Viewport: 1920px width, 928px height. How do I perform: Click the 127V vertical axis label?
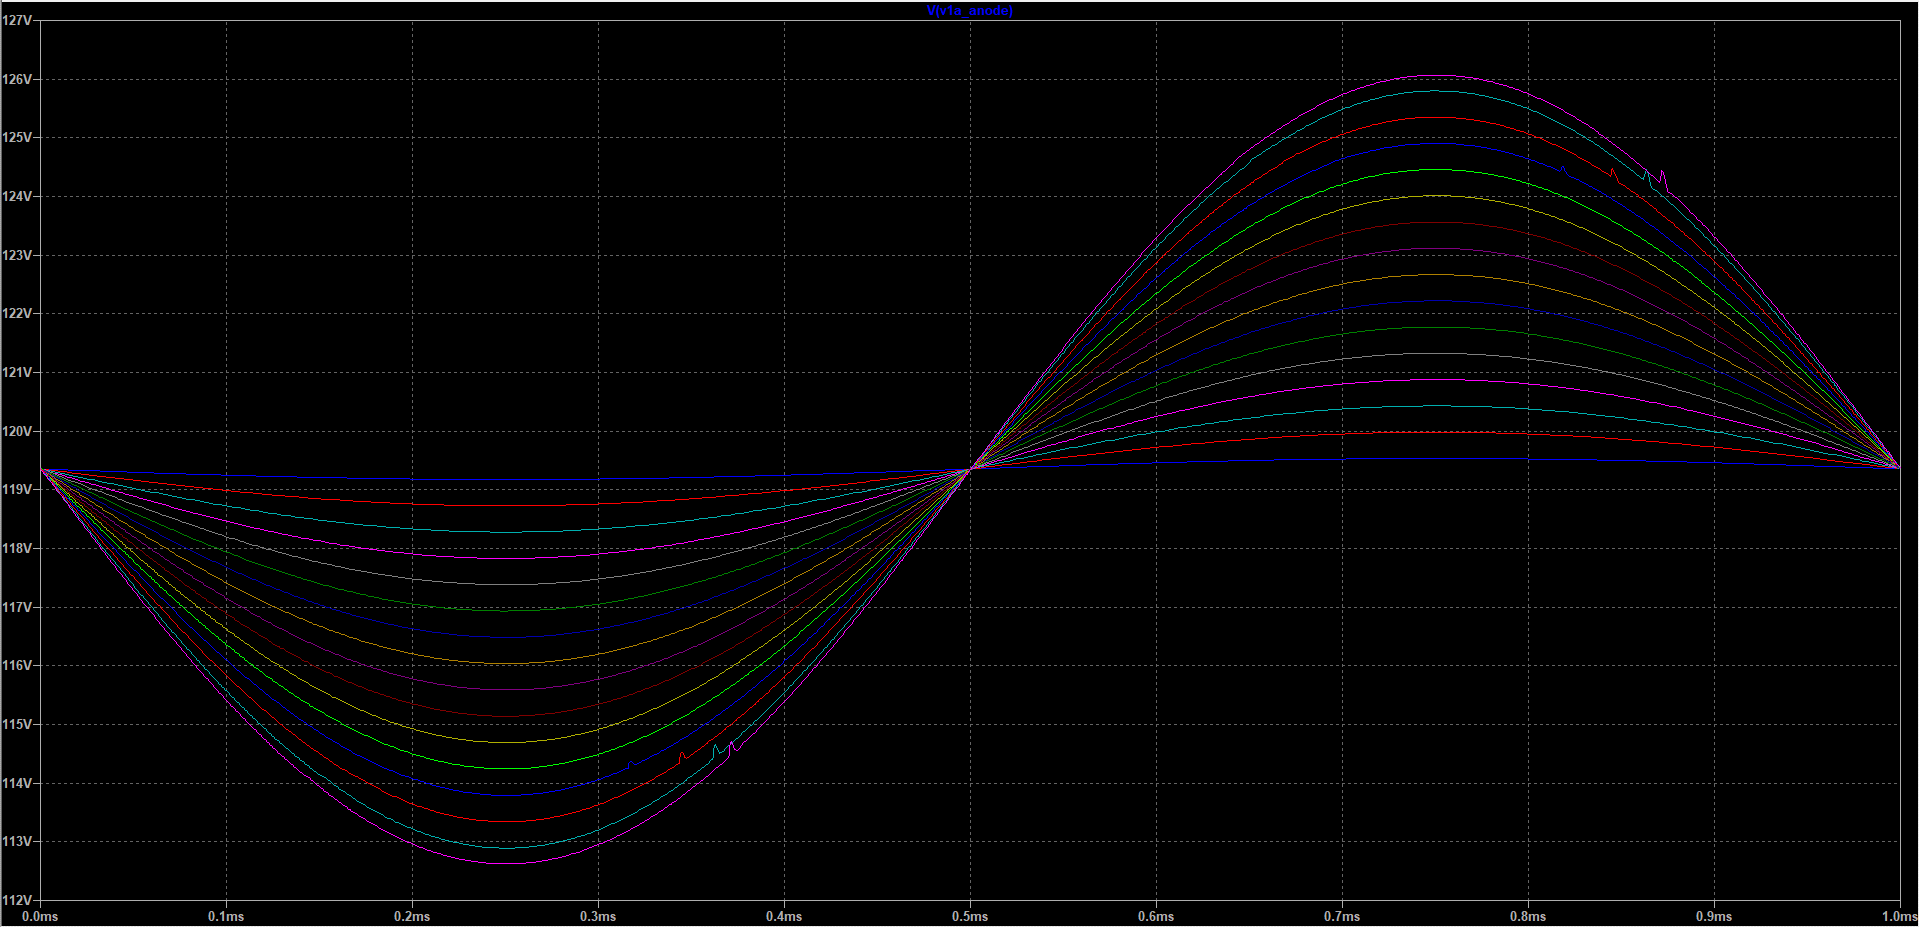16,20
